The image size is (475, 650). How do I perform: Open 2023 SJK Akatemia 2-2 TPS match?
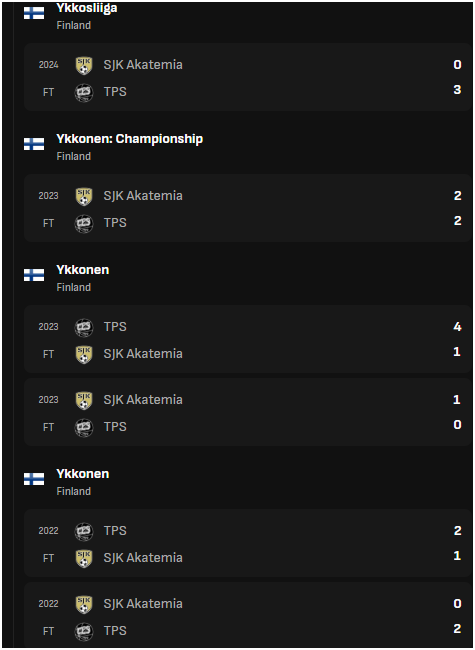pos(247,208)
